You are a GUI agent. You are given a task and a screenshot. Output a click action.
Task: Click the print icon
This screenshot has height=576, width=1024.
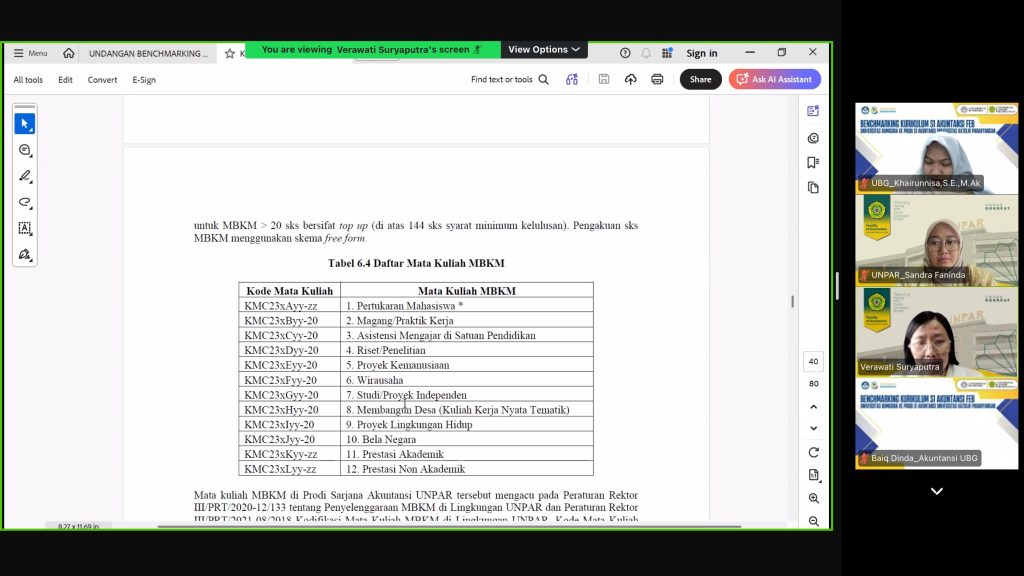[657, 80]
